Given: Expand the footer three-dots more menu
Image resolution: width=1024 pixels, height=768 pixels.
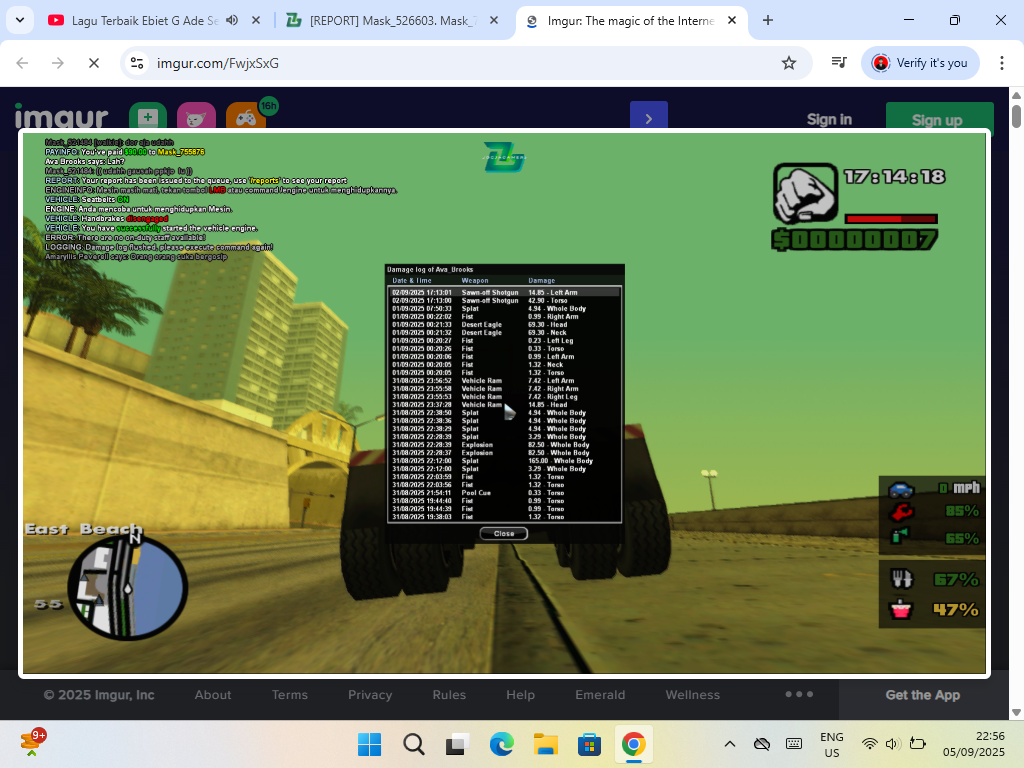Looking at the screenshot, I should 799,694.
